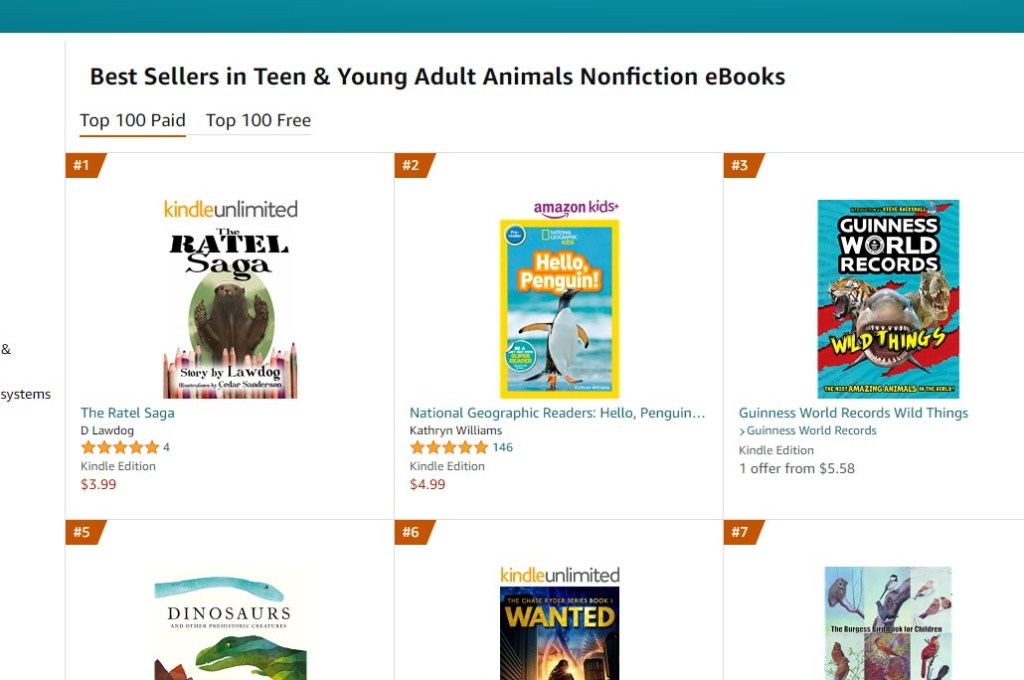1024x680 pixels.
Task: Open Guinness World Records Wild Things cover
Action: (x=888, y=298)
